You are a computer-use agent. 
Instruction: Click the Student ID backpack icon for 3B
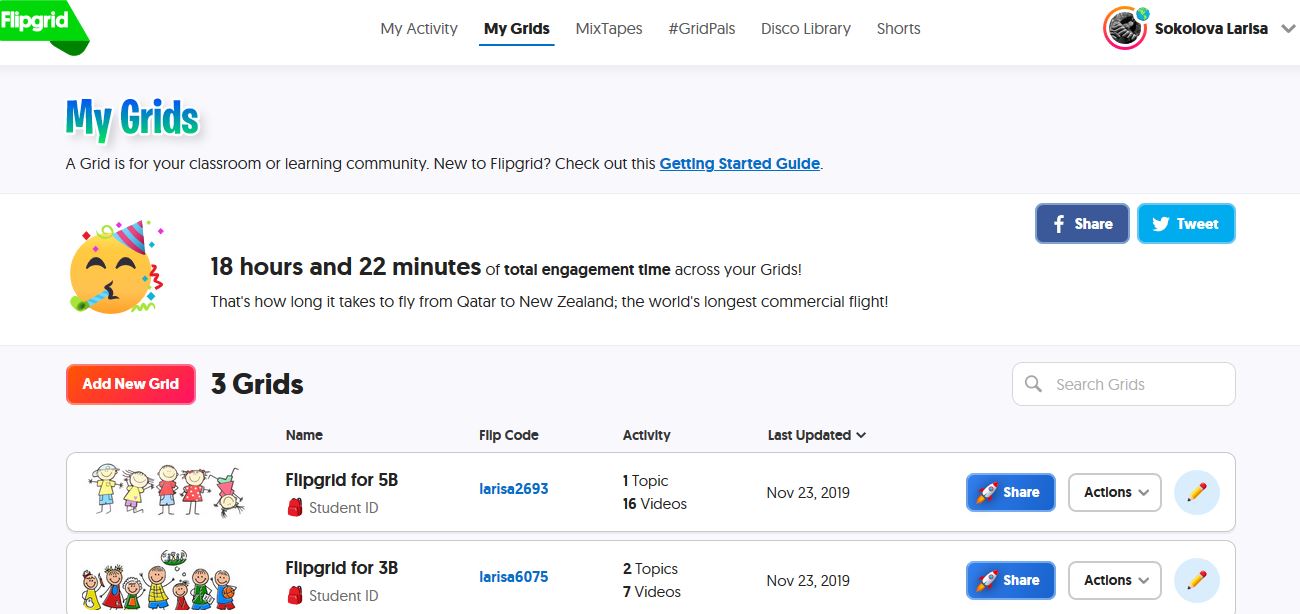[295, 596]
